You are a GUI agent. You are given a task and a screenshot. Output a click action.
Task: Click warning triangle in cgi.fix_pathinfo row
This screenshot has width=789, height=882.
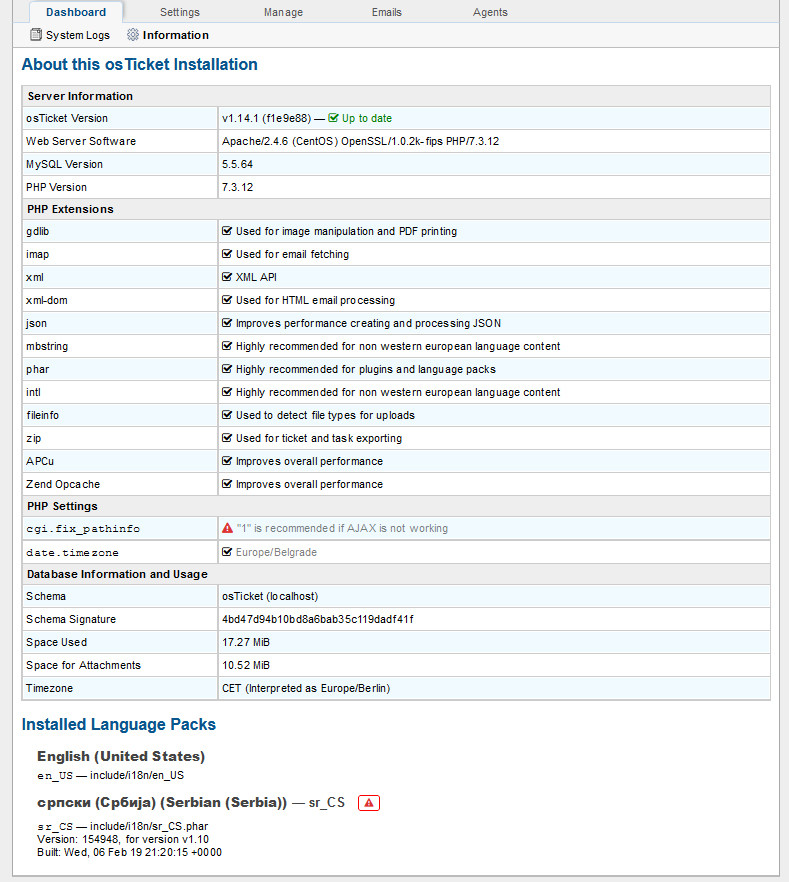pos(227,528)
